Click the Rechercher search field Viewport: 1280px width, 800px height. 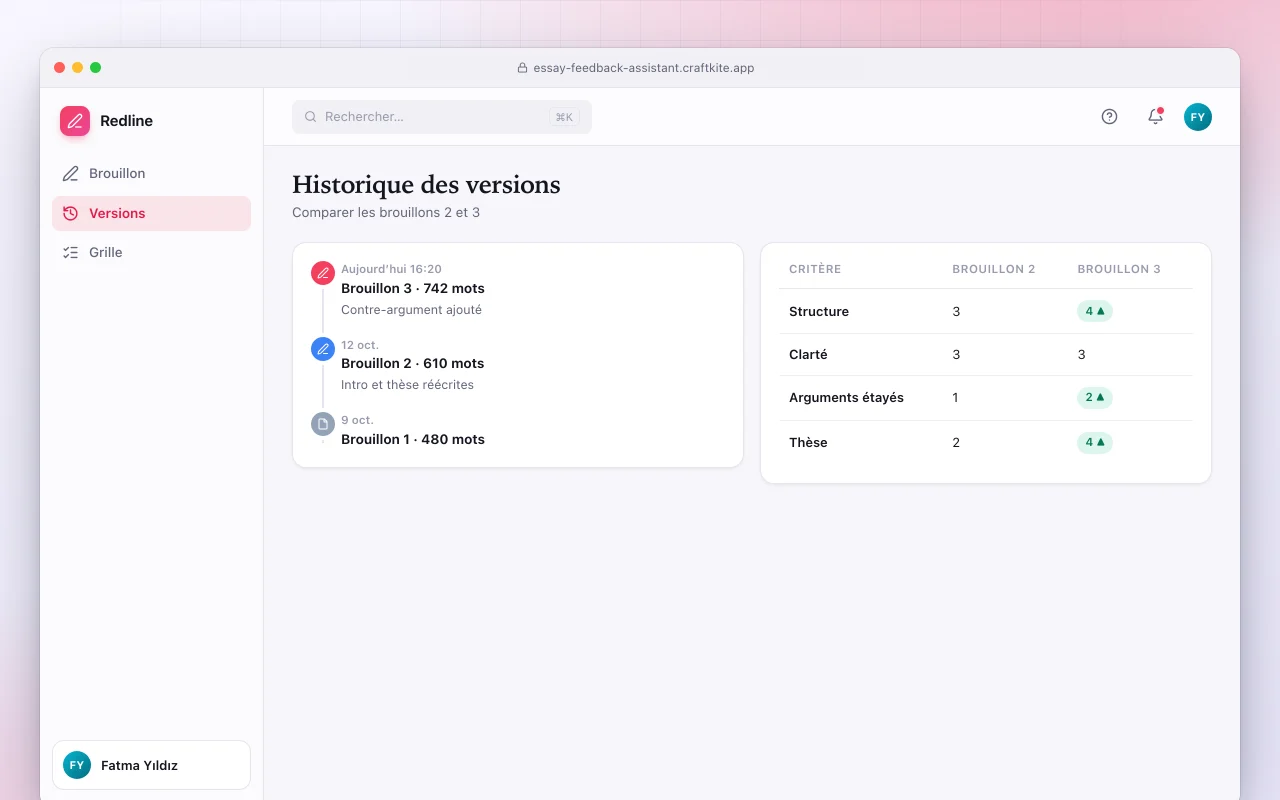coord(442,117)
